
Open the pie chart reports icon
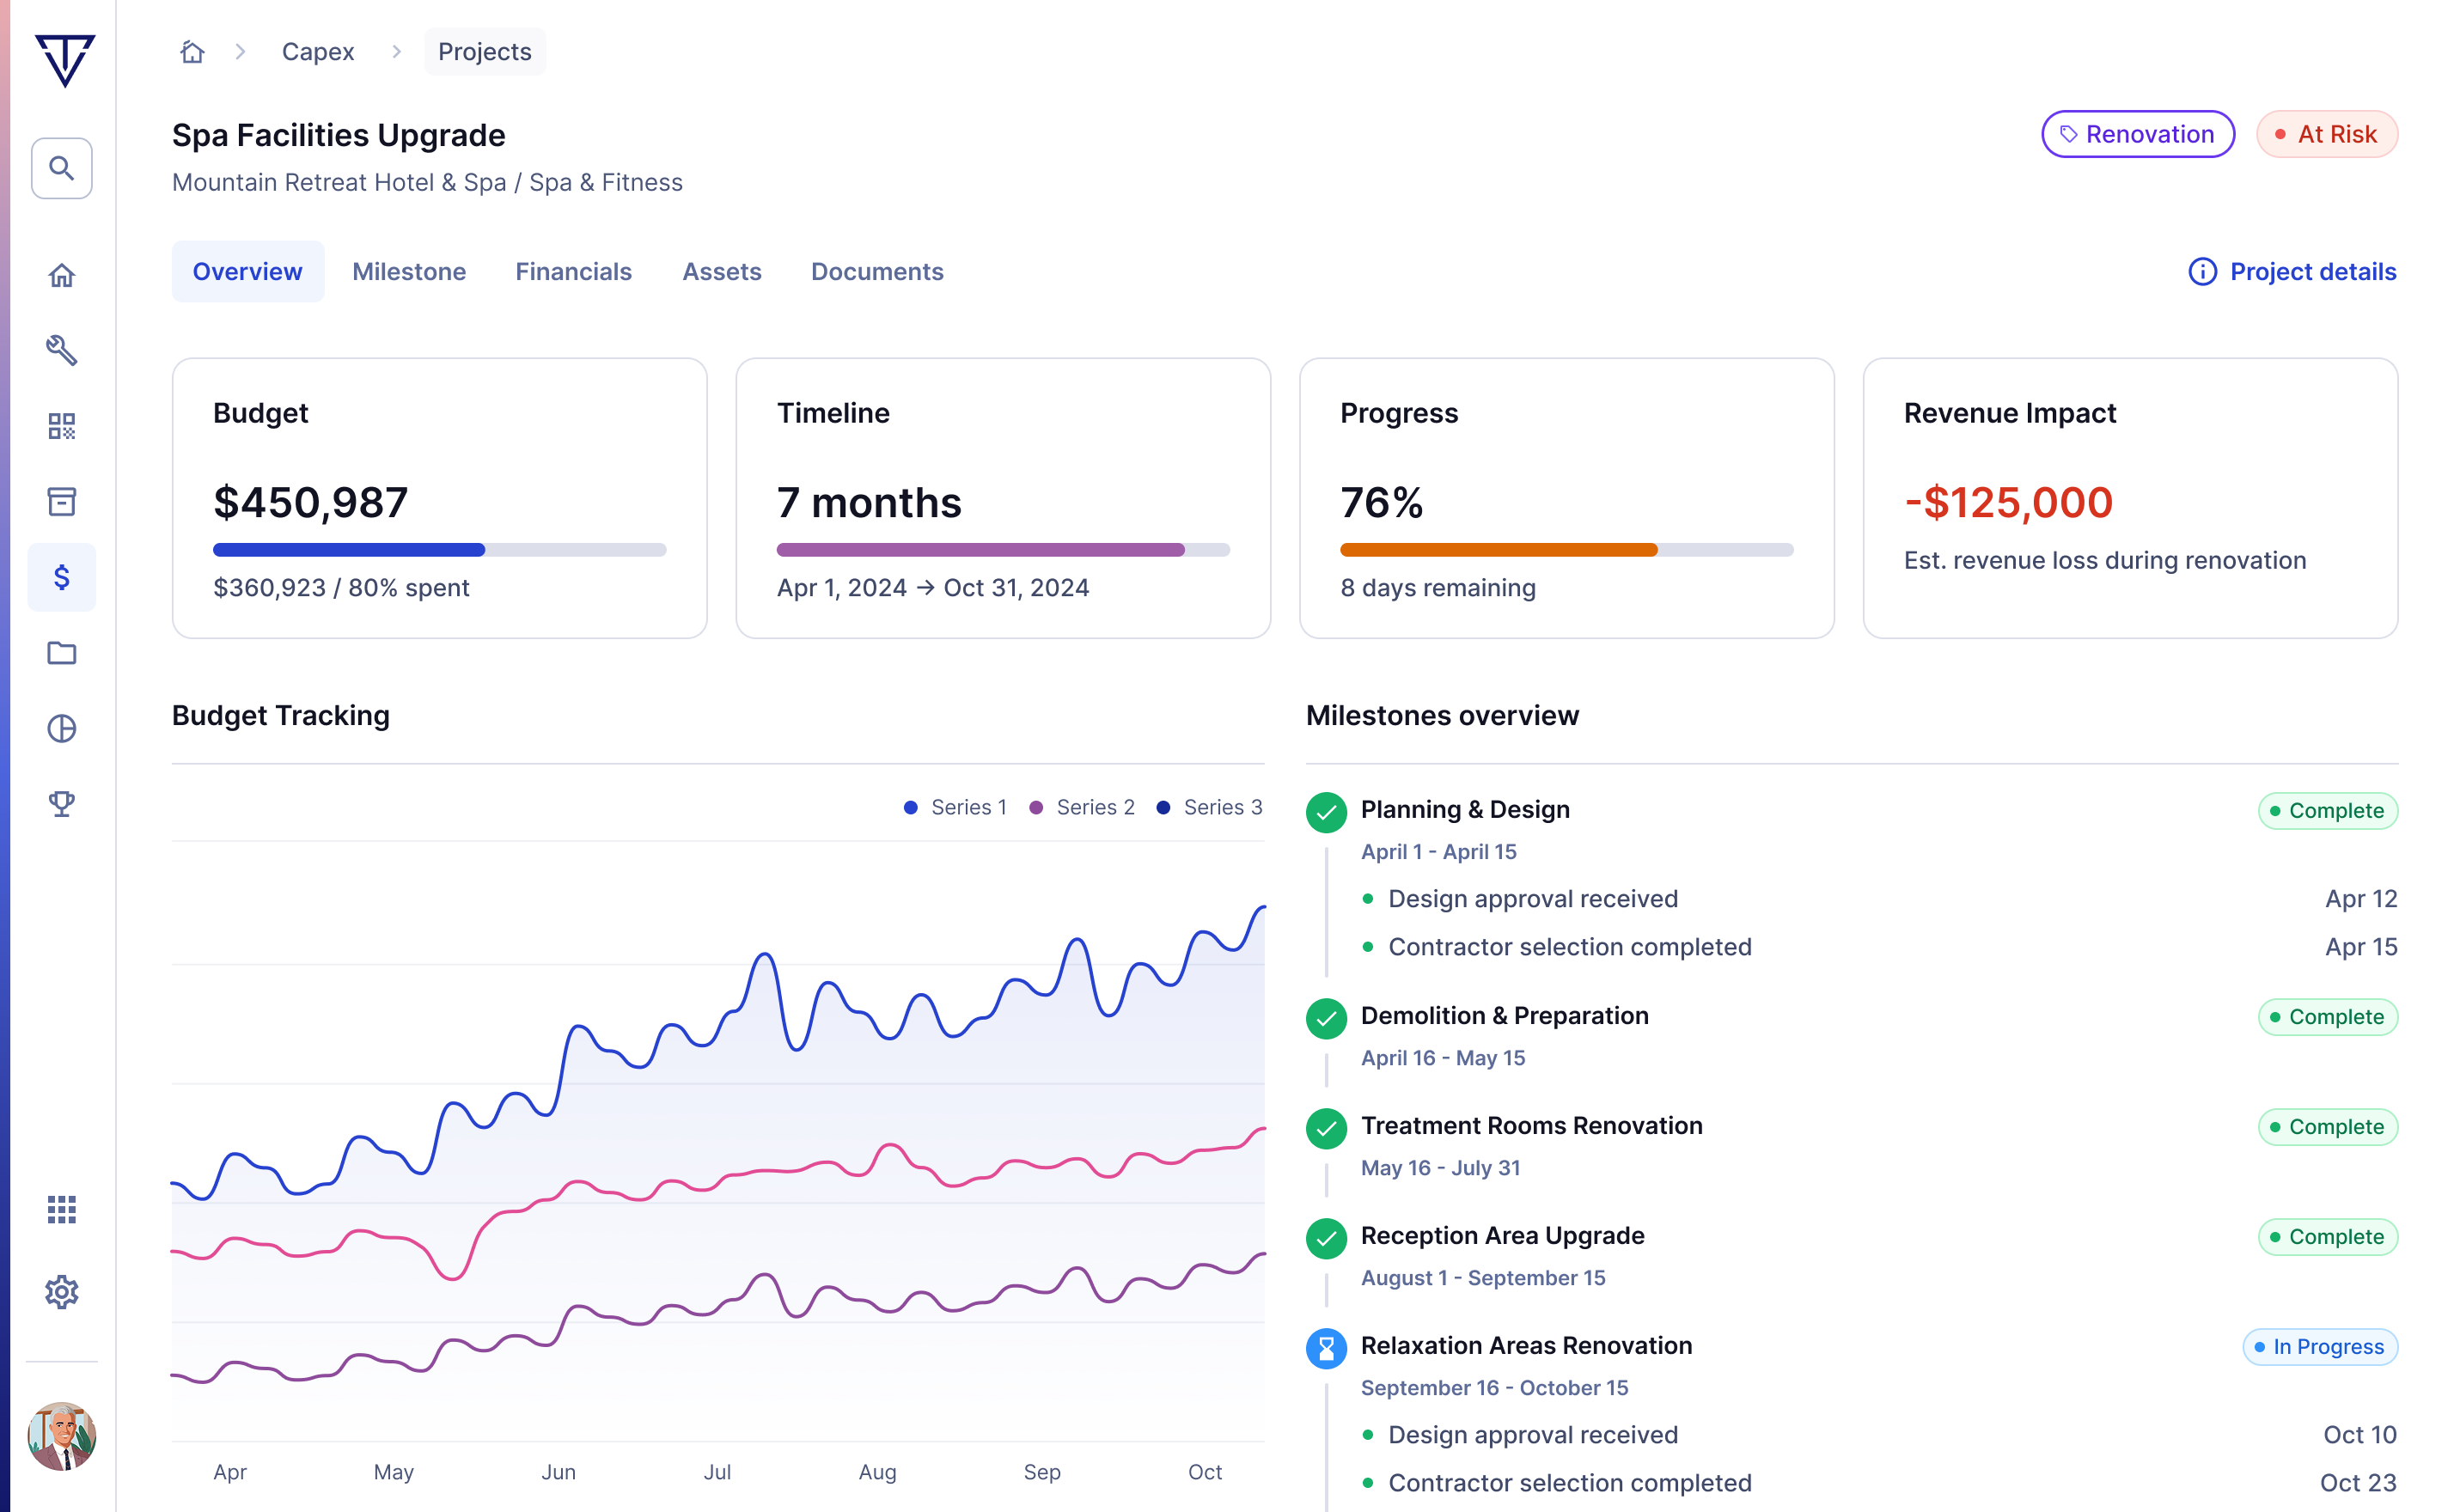click(x=61, y=728)
